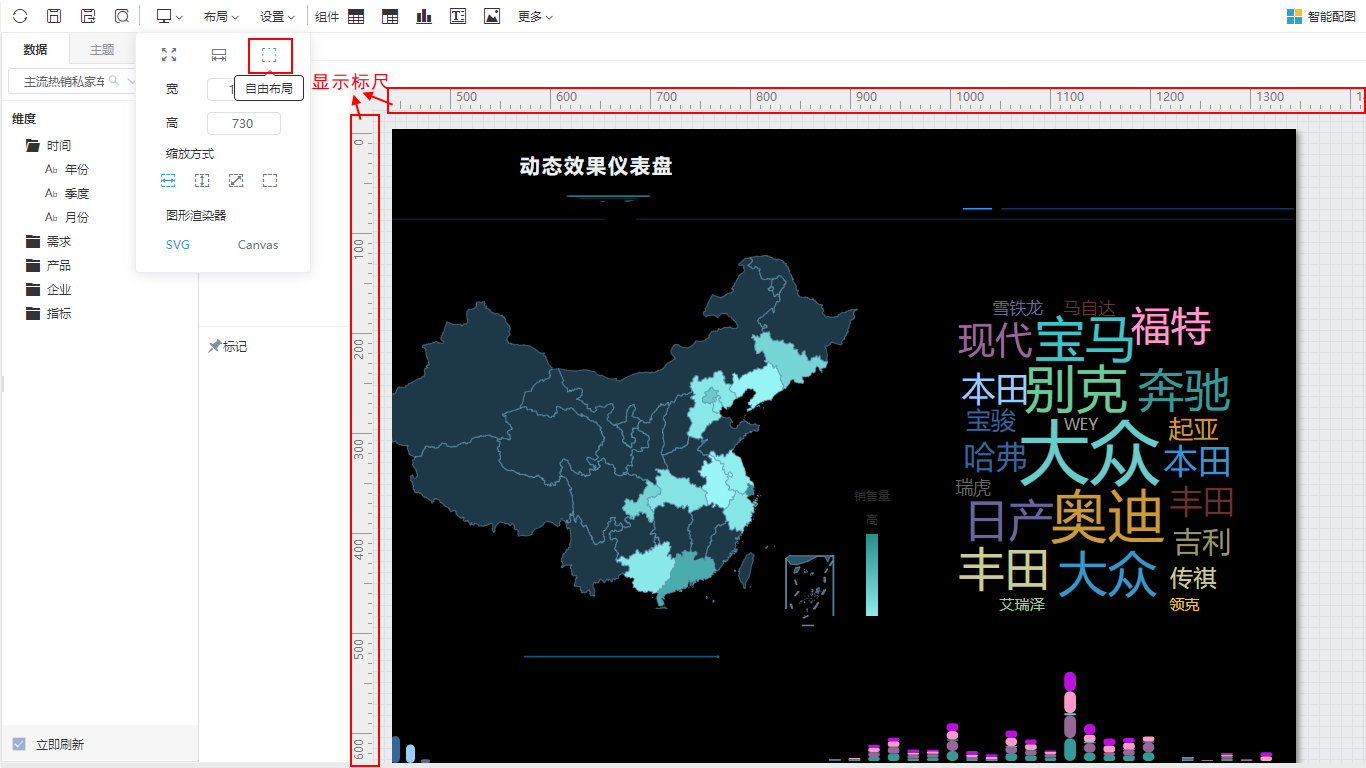Image resolution: width=1366 pixels, height=768 pixels.
Task: Select SVG graphics renderer
Action: 178,245
